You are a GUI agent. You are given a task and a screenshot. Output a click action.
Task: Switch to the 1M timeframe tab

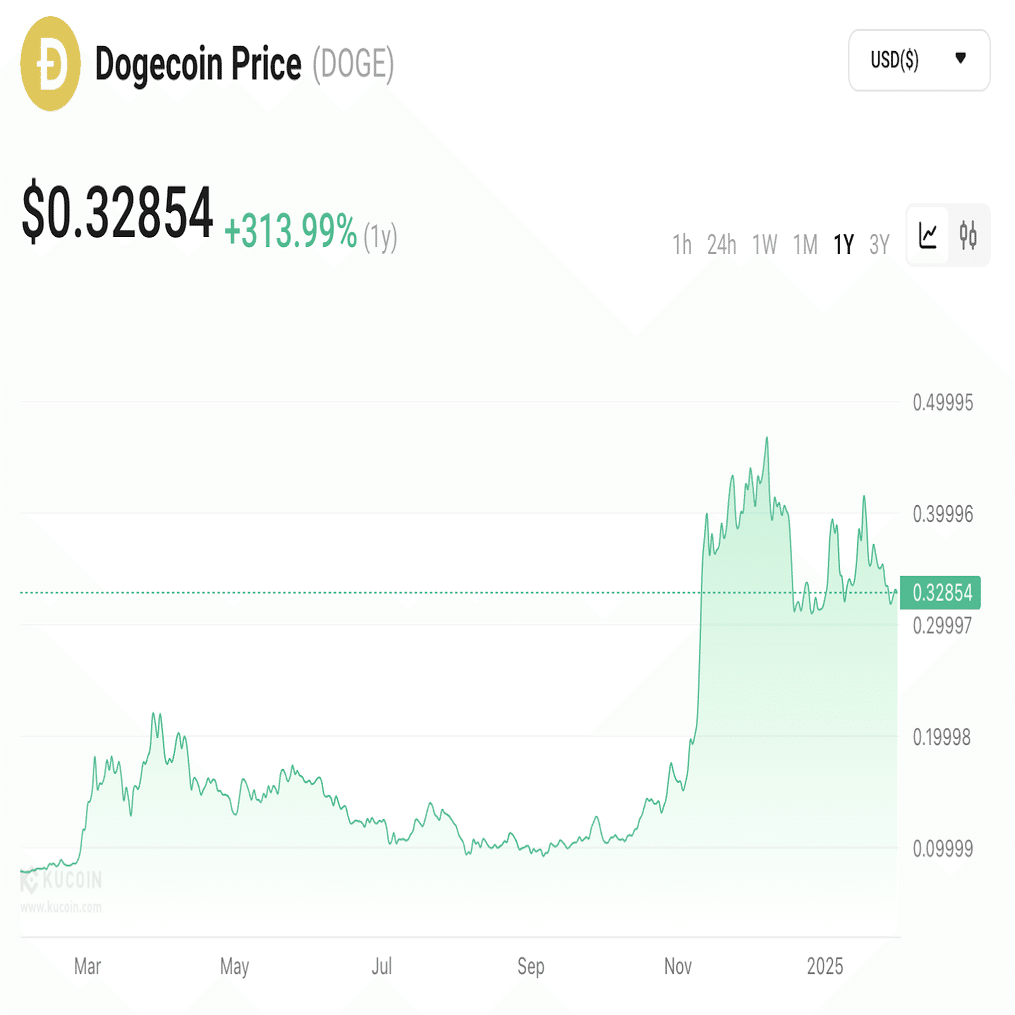[804, 244]
